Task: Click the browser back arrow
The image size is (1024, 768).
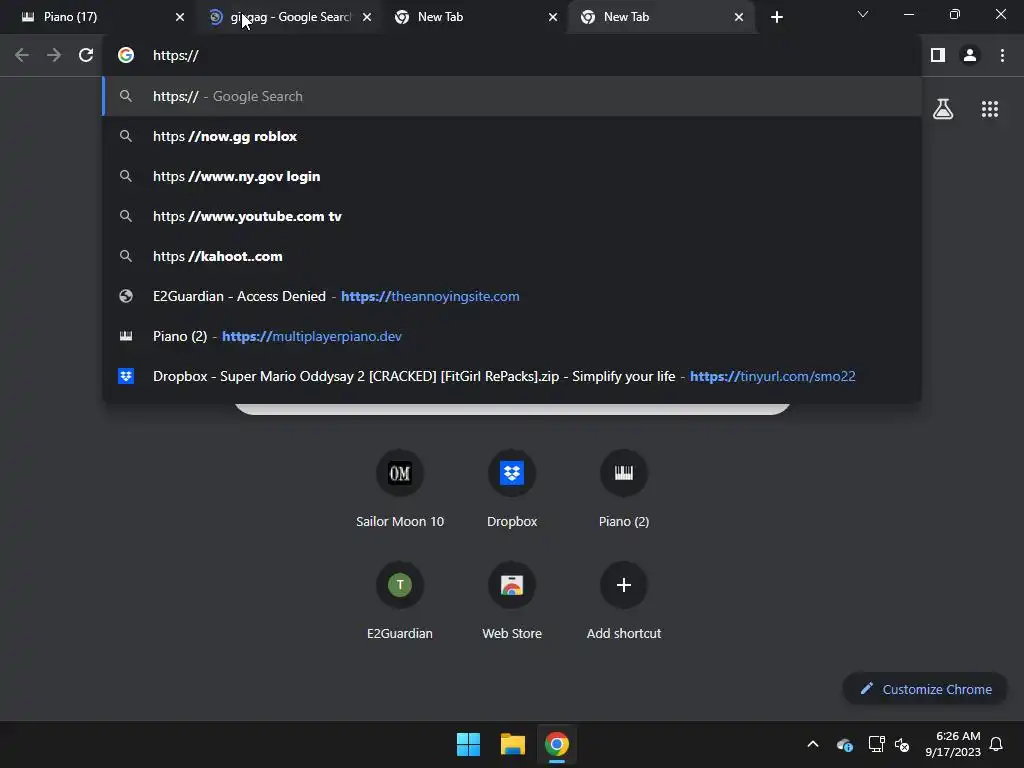Action: (22, 56)
